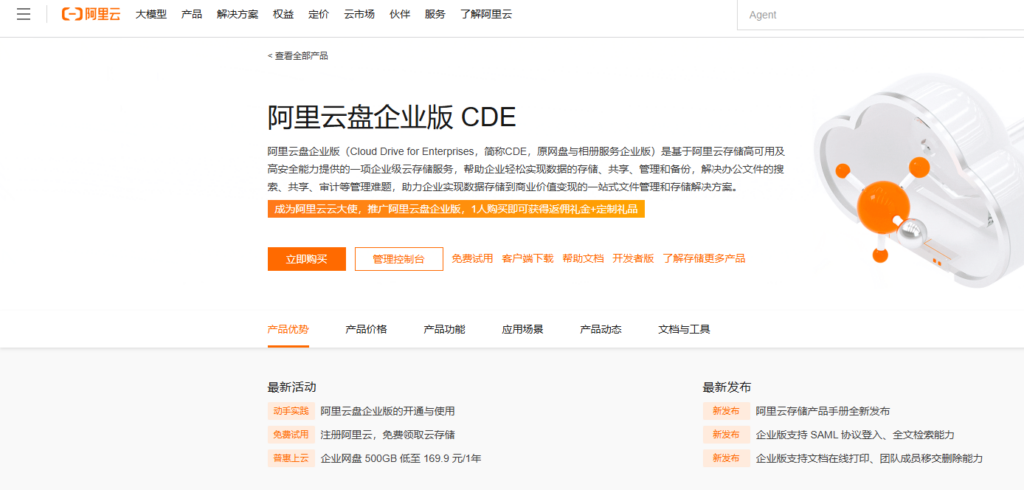Focus the Agent search field
1024x490 pixels.
coord(880,15)
